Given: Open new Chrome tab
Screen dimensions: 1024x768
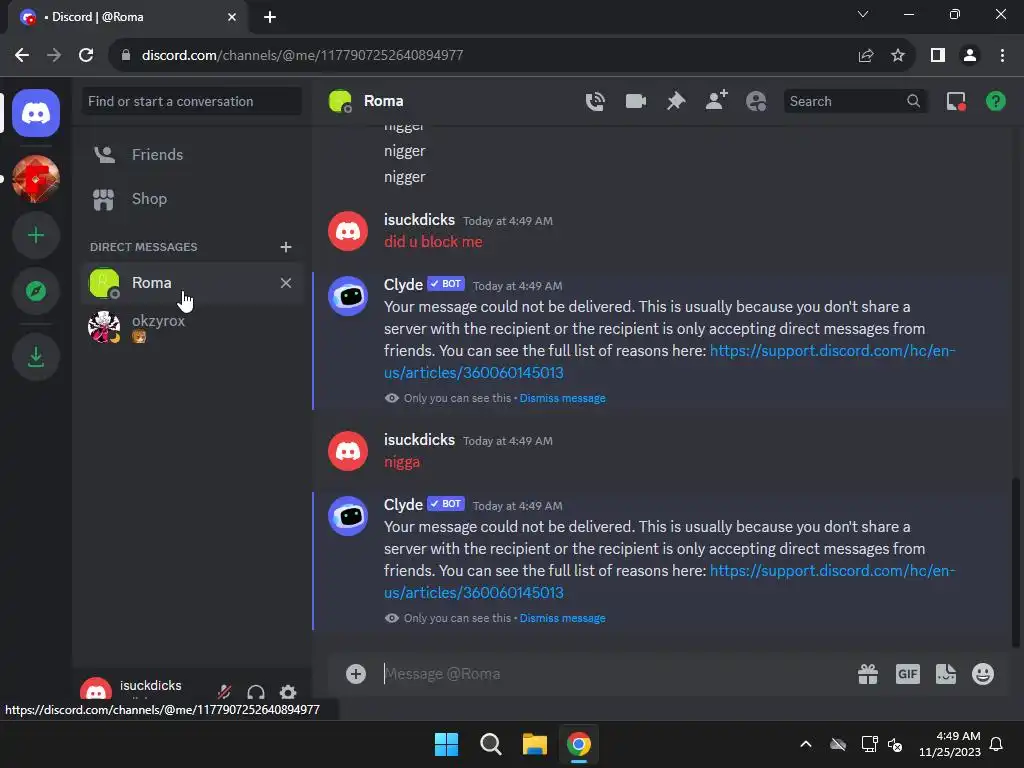Looking at the screenshot, I should (x=270, y=17).
